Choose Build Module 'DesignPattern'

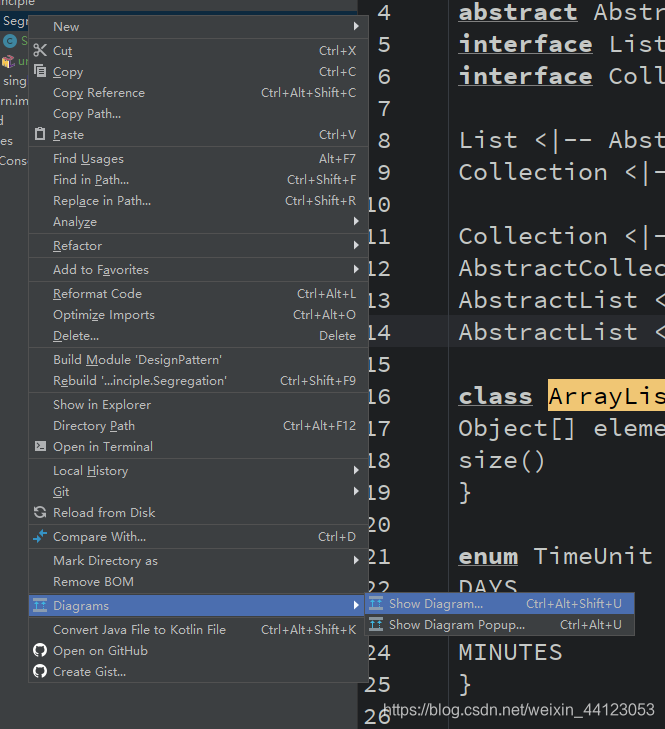199,359
